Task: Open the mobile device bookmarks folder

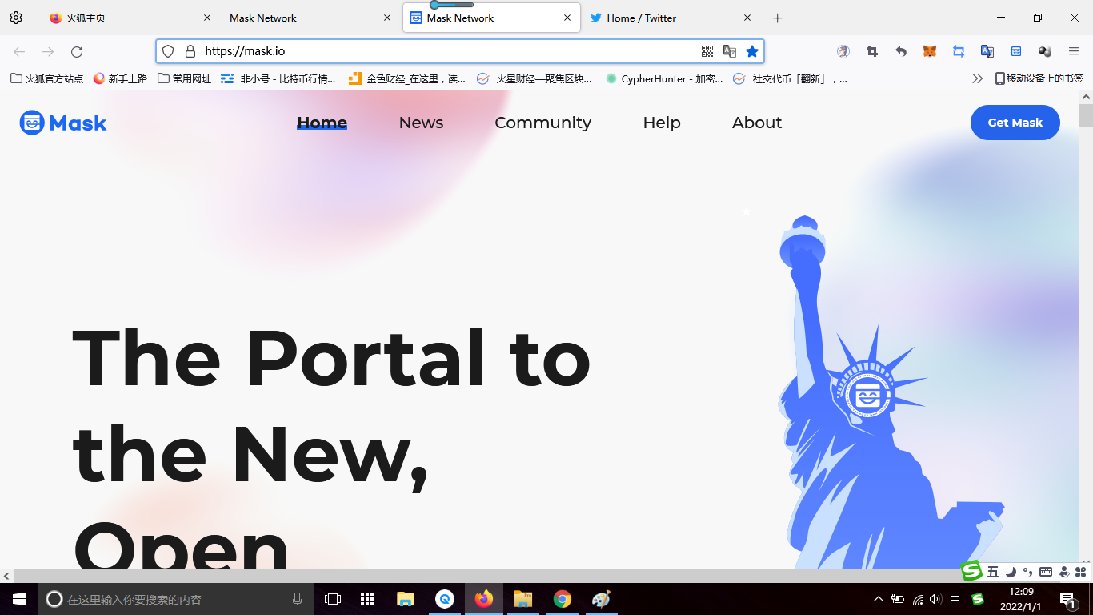Action: click(1039, 79)
